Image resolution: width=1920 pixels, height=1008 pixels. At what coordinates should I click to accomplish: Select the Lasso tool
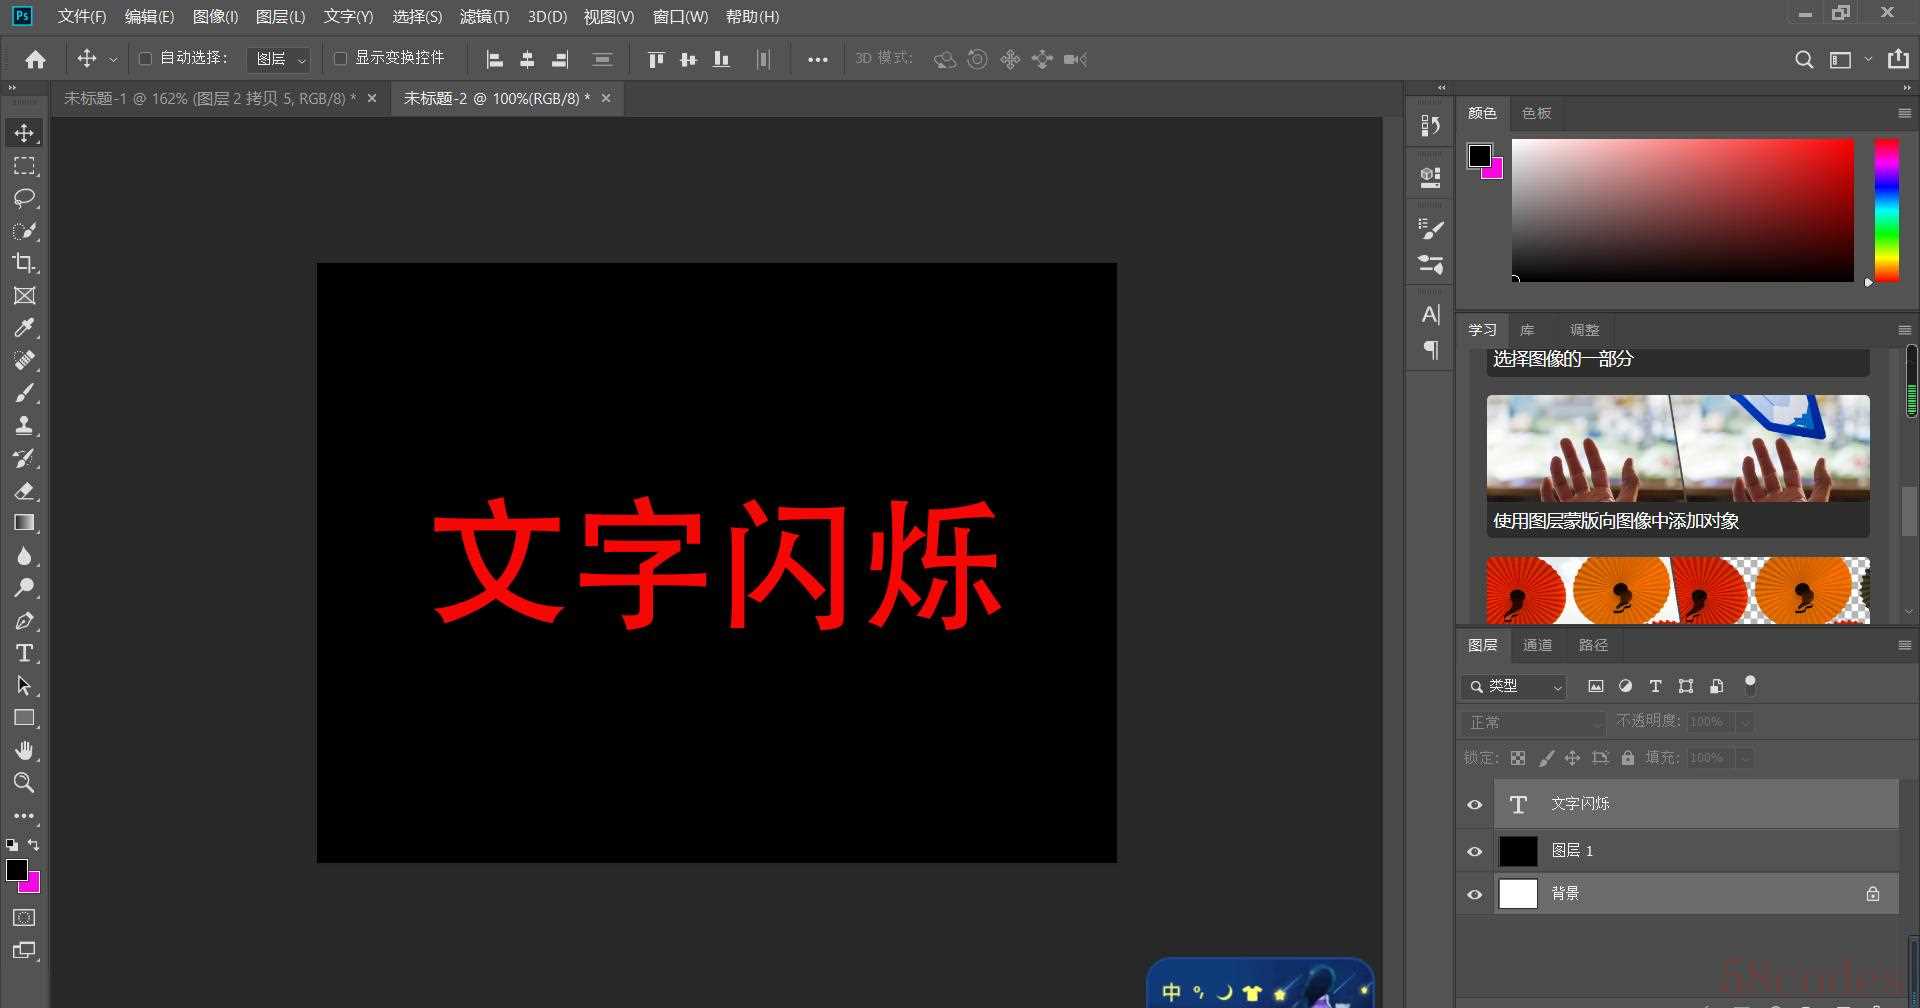(x=24, y=198)
